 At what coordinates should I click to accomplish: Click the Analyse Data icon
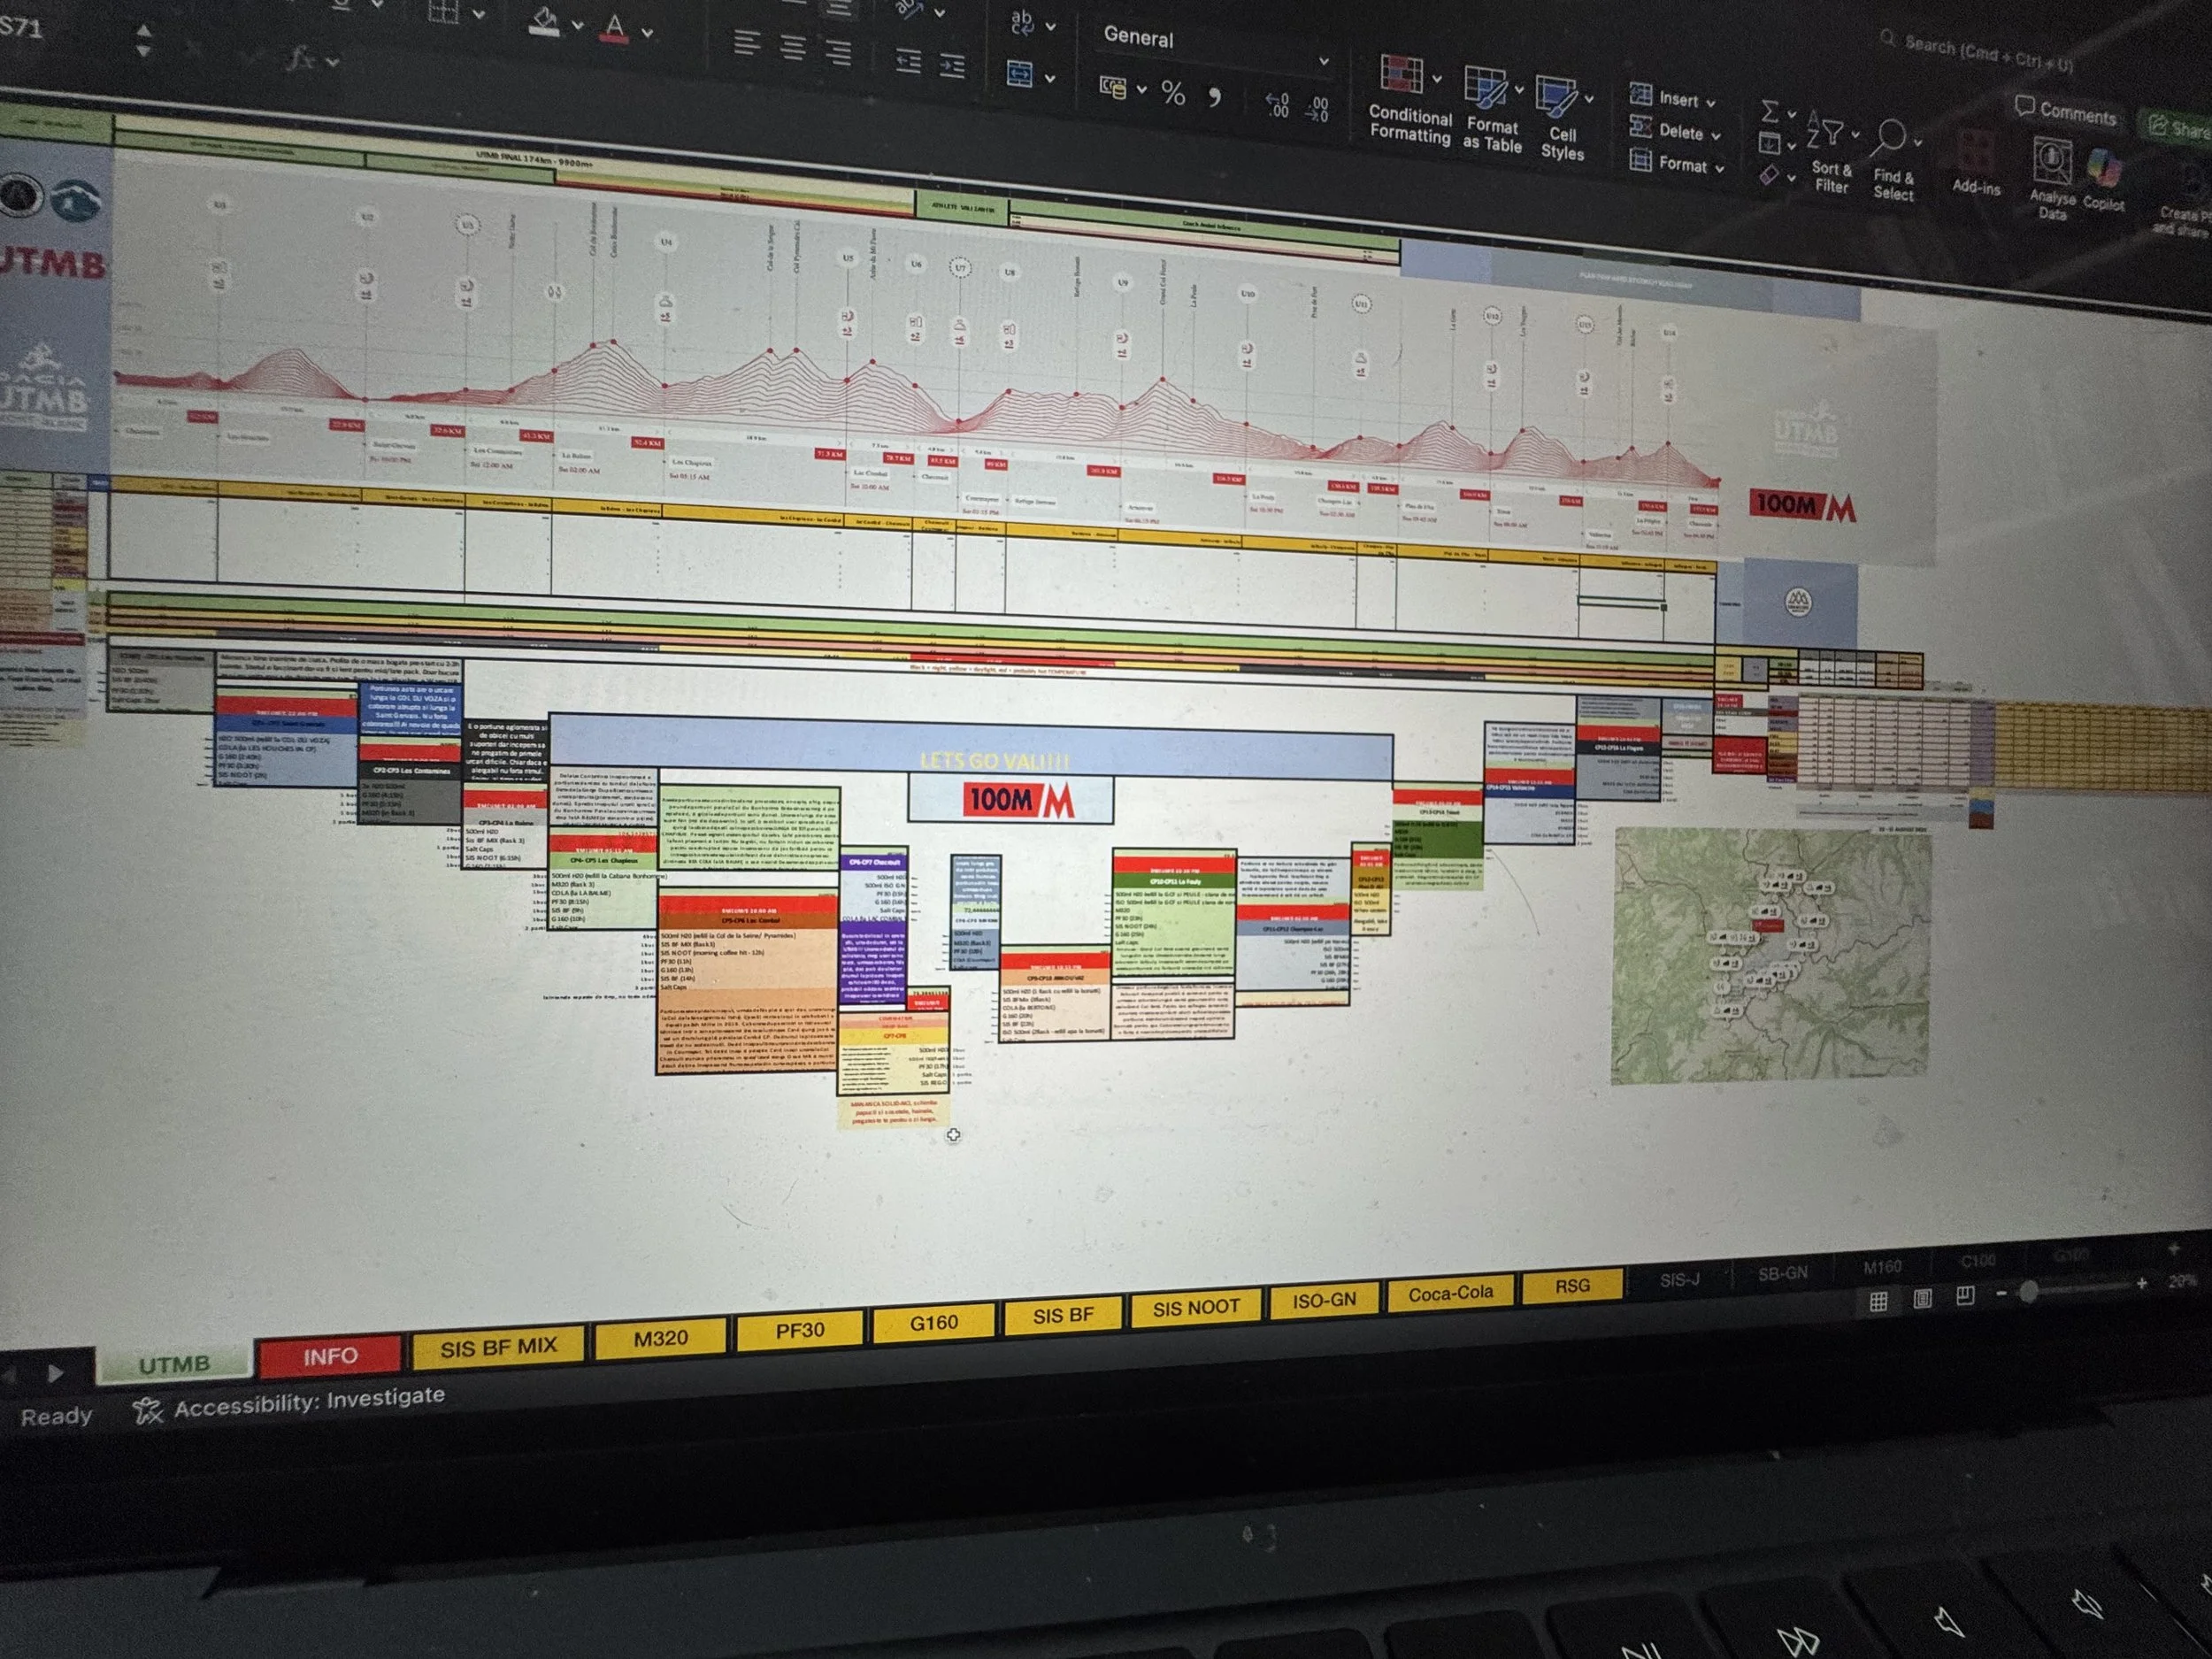tap(2051, 161)
